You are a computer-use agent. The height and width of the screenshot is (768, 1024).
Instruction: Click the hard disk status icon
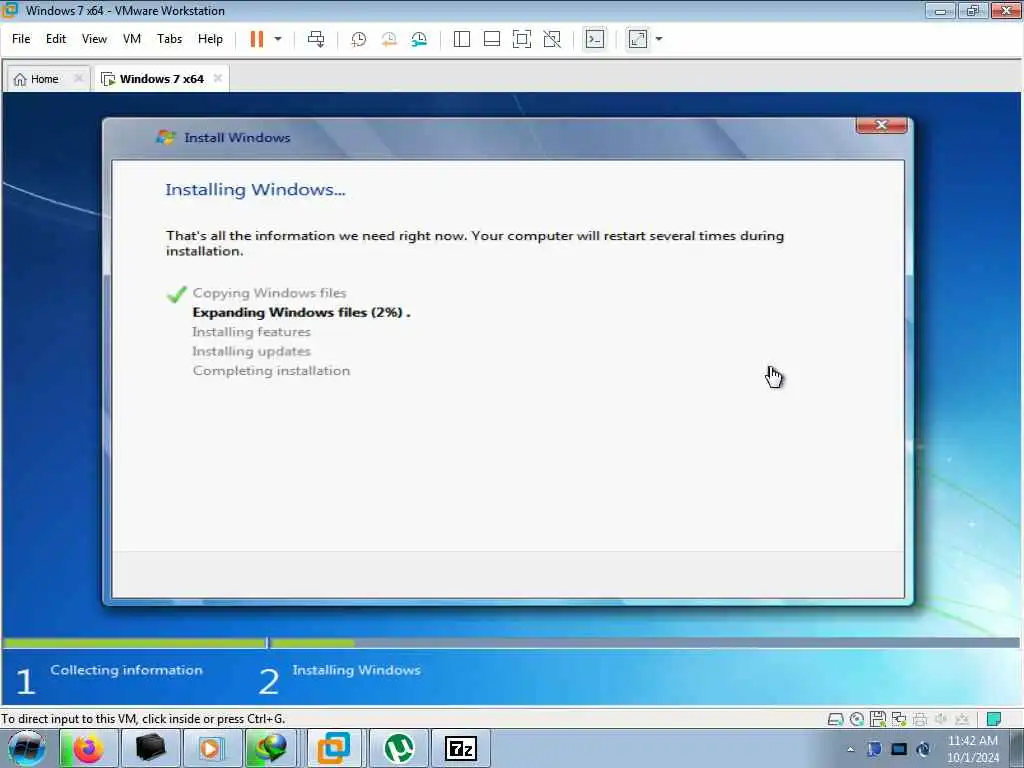click(x=835, y=720)
